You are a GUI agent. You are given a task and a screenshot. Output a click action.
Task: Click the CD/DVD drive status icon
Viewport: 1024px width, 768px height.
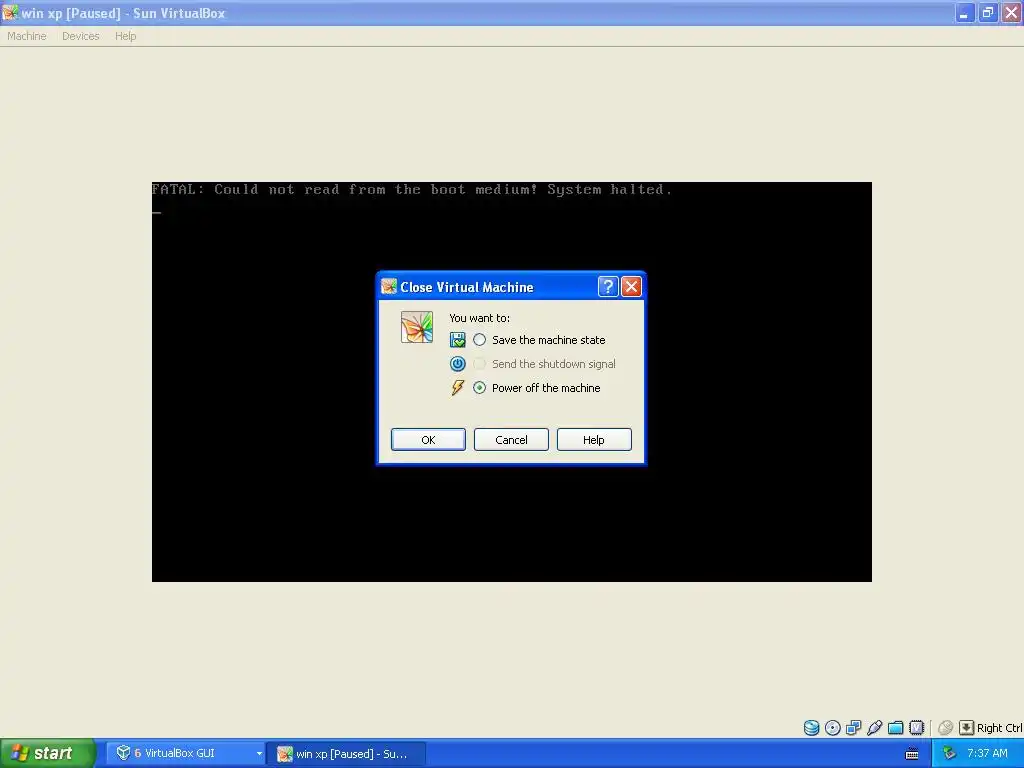click(x=833, y=728)
